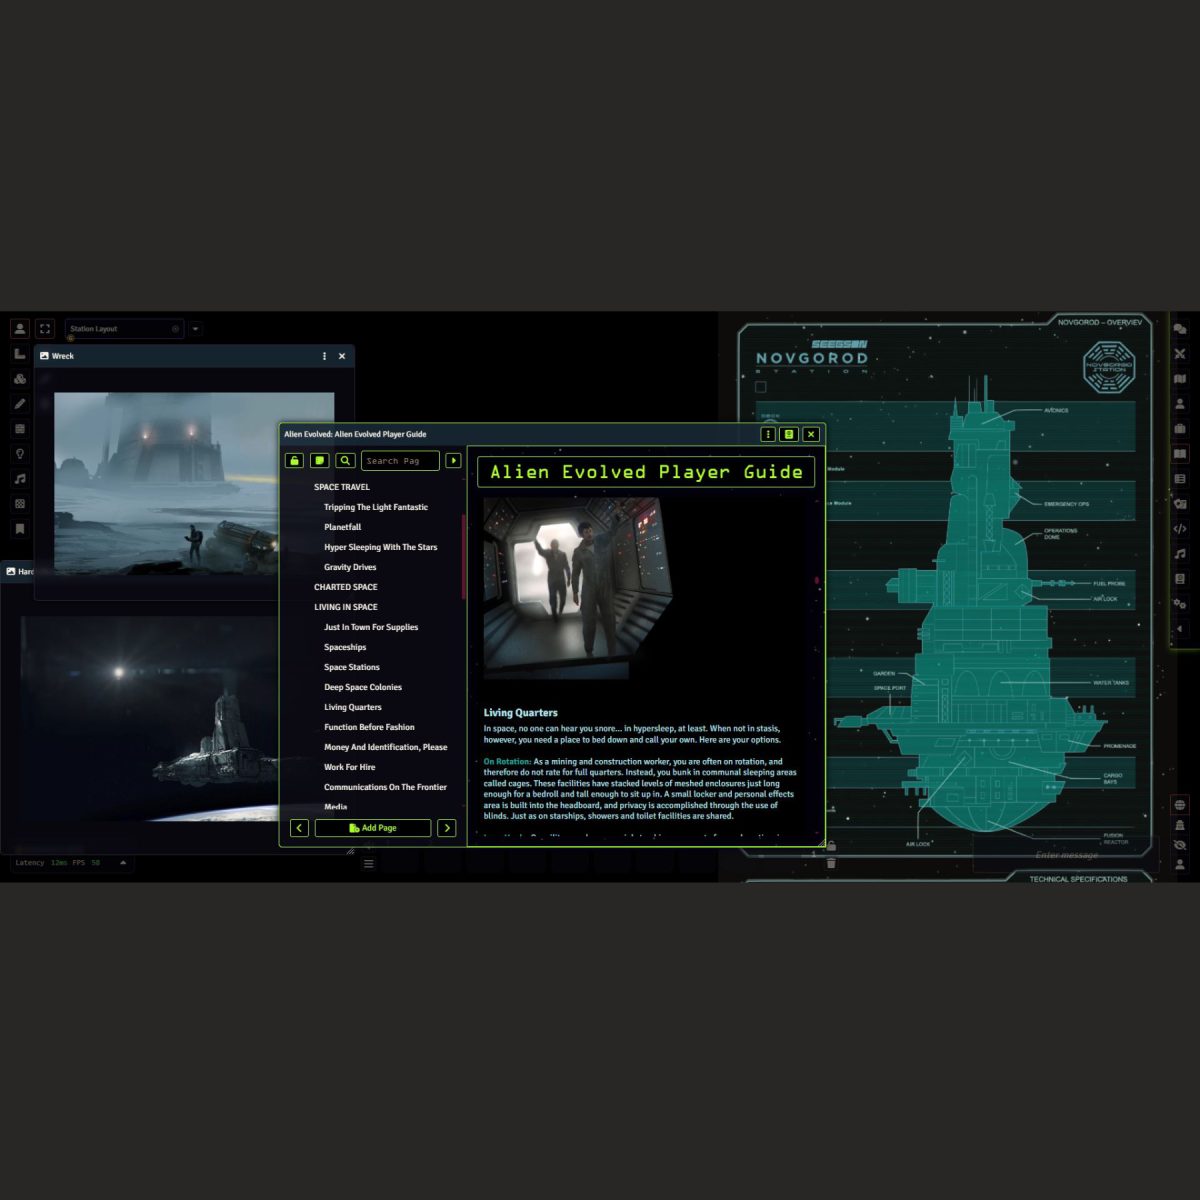Click the Add Page button
The height and width of the screenshot is (1200, 1200).
373,828
